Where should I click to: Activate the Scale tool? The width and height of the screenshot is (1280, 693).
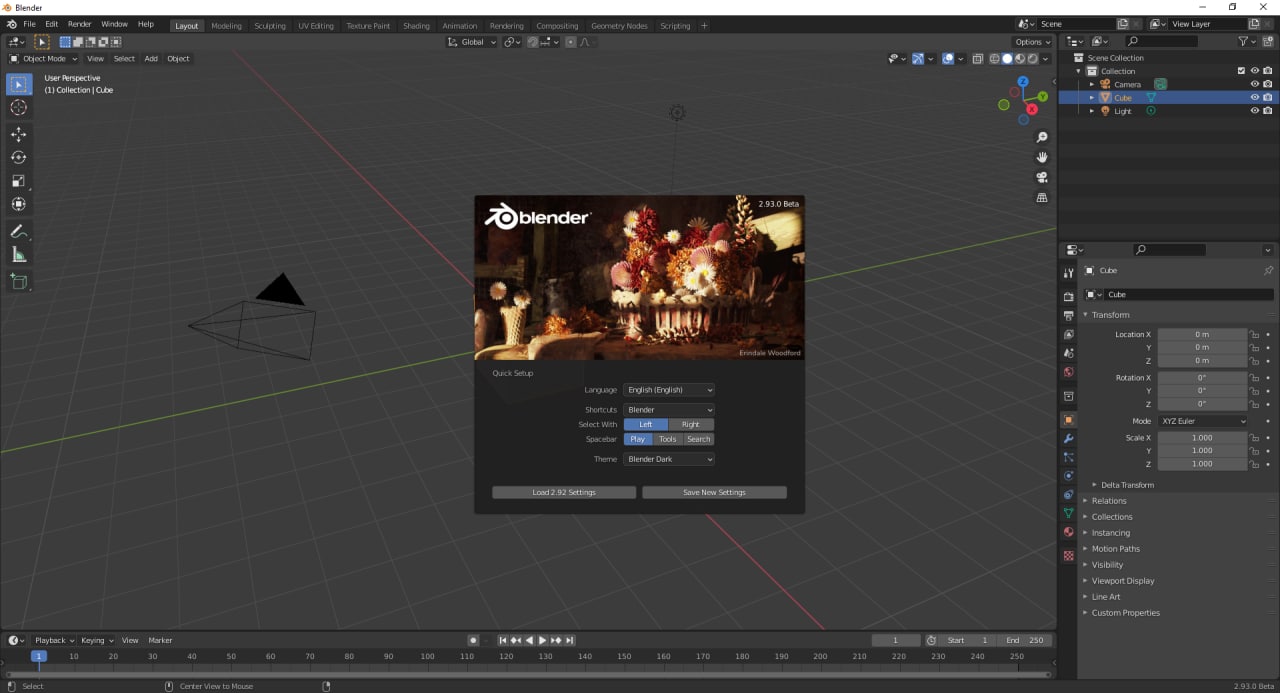click(18, 181)
